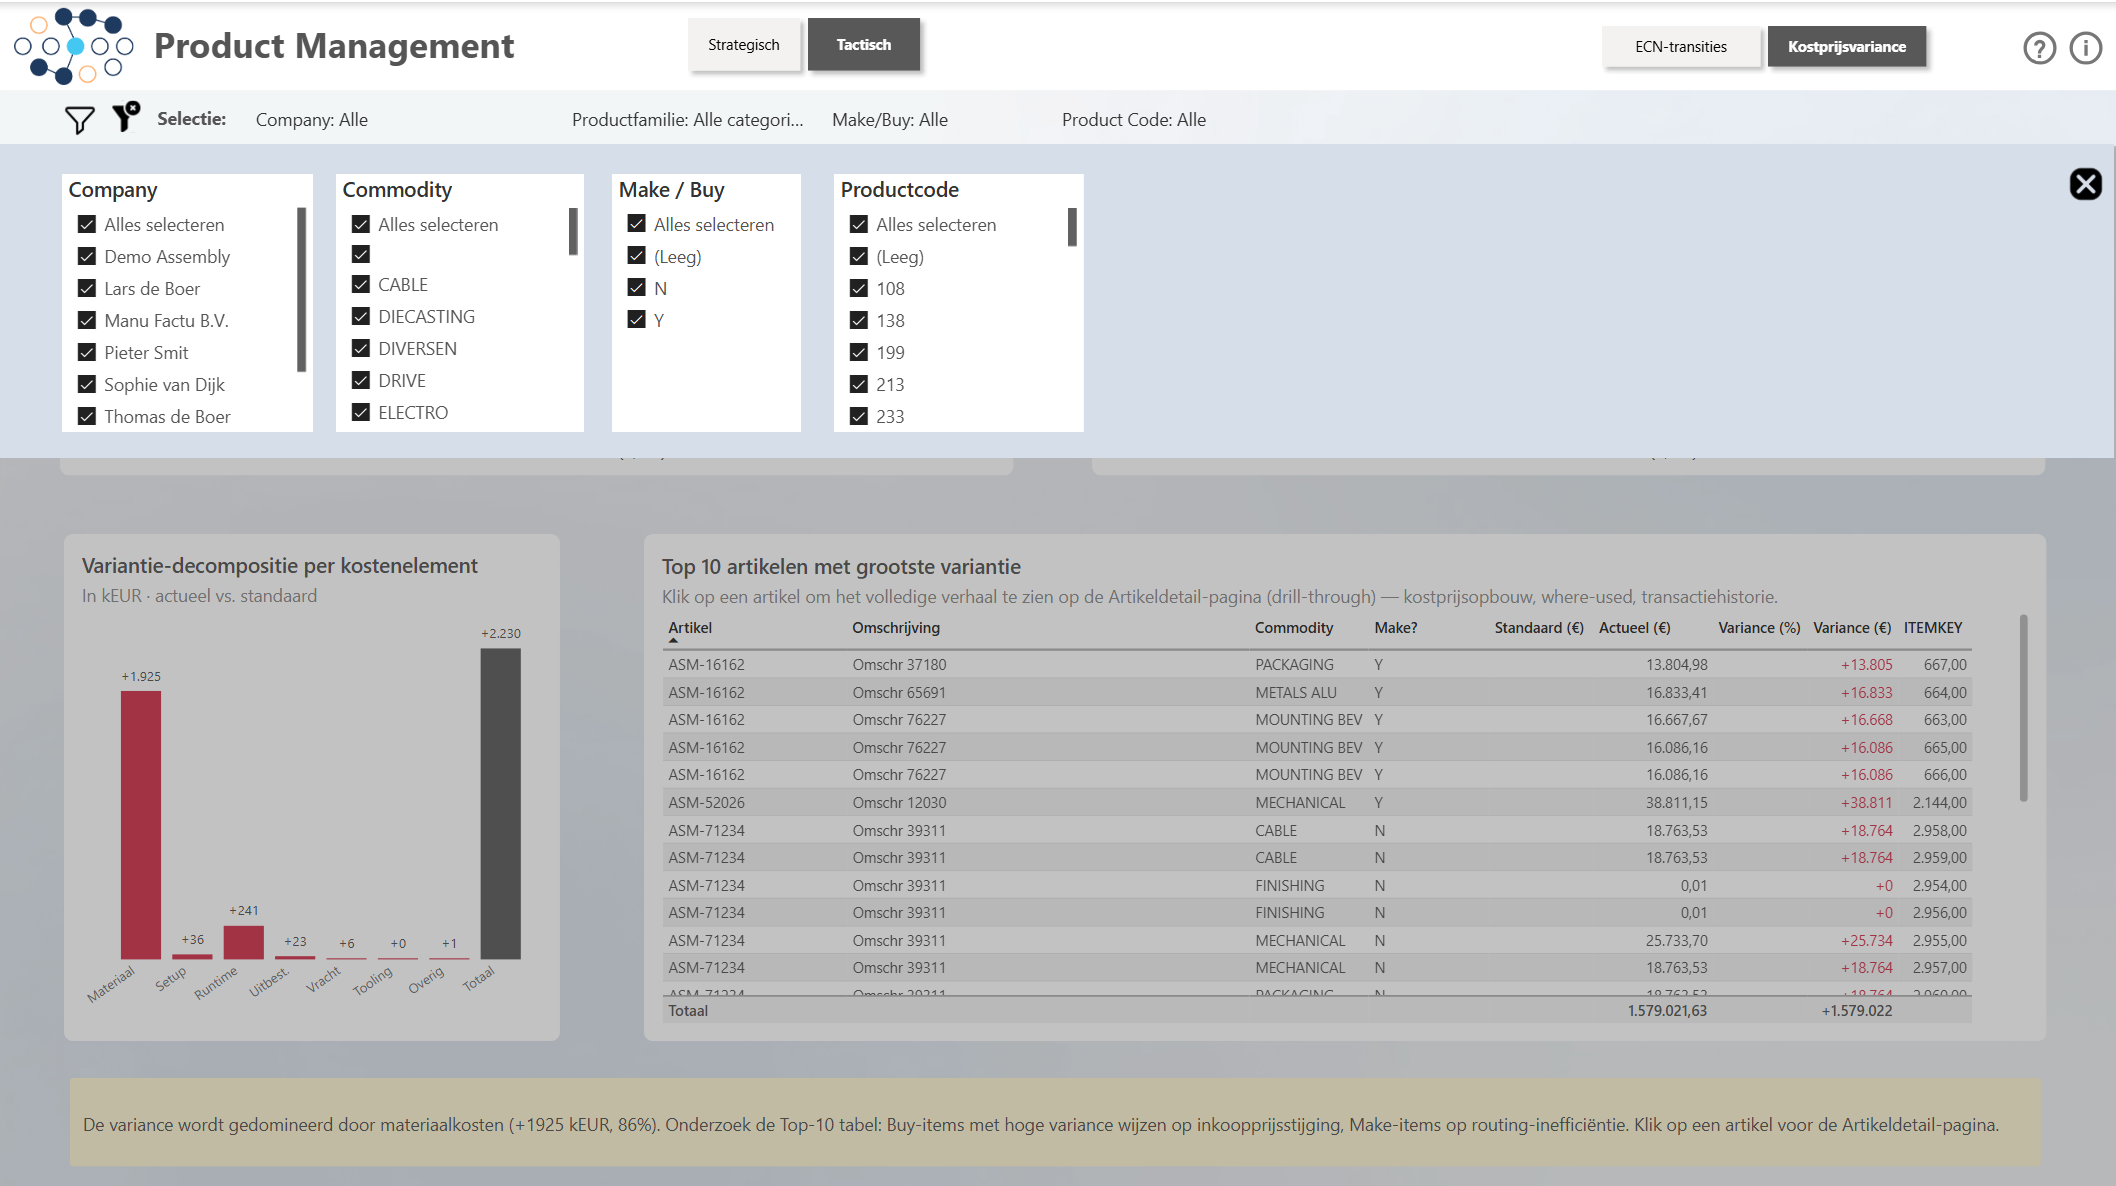This screenshot has width=2116, height=1186.
Task: Toggle the ELECTRO commodity checkbox
Action: 361,413
